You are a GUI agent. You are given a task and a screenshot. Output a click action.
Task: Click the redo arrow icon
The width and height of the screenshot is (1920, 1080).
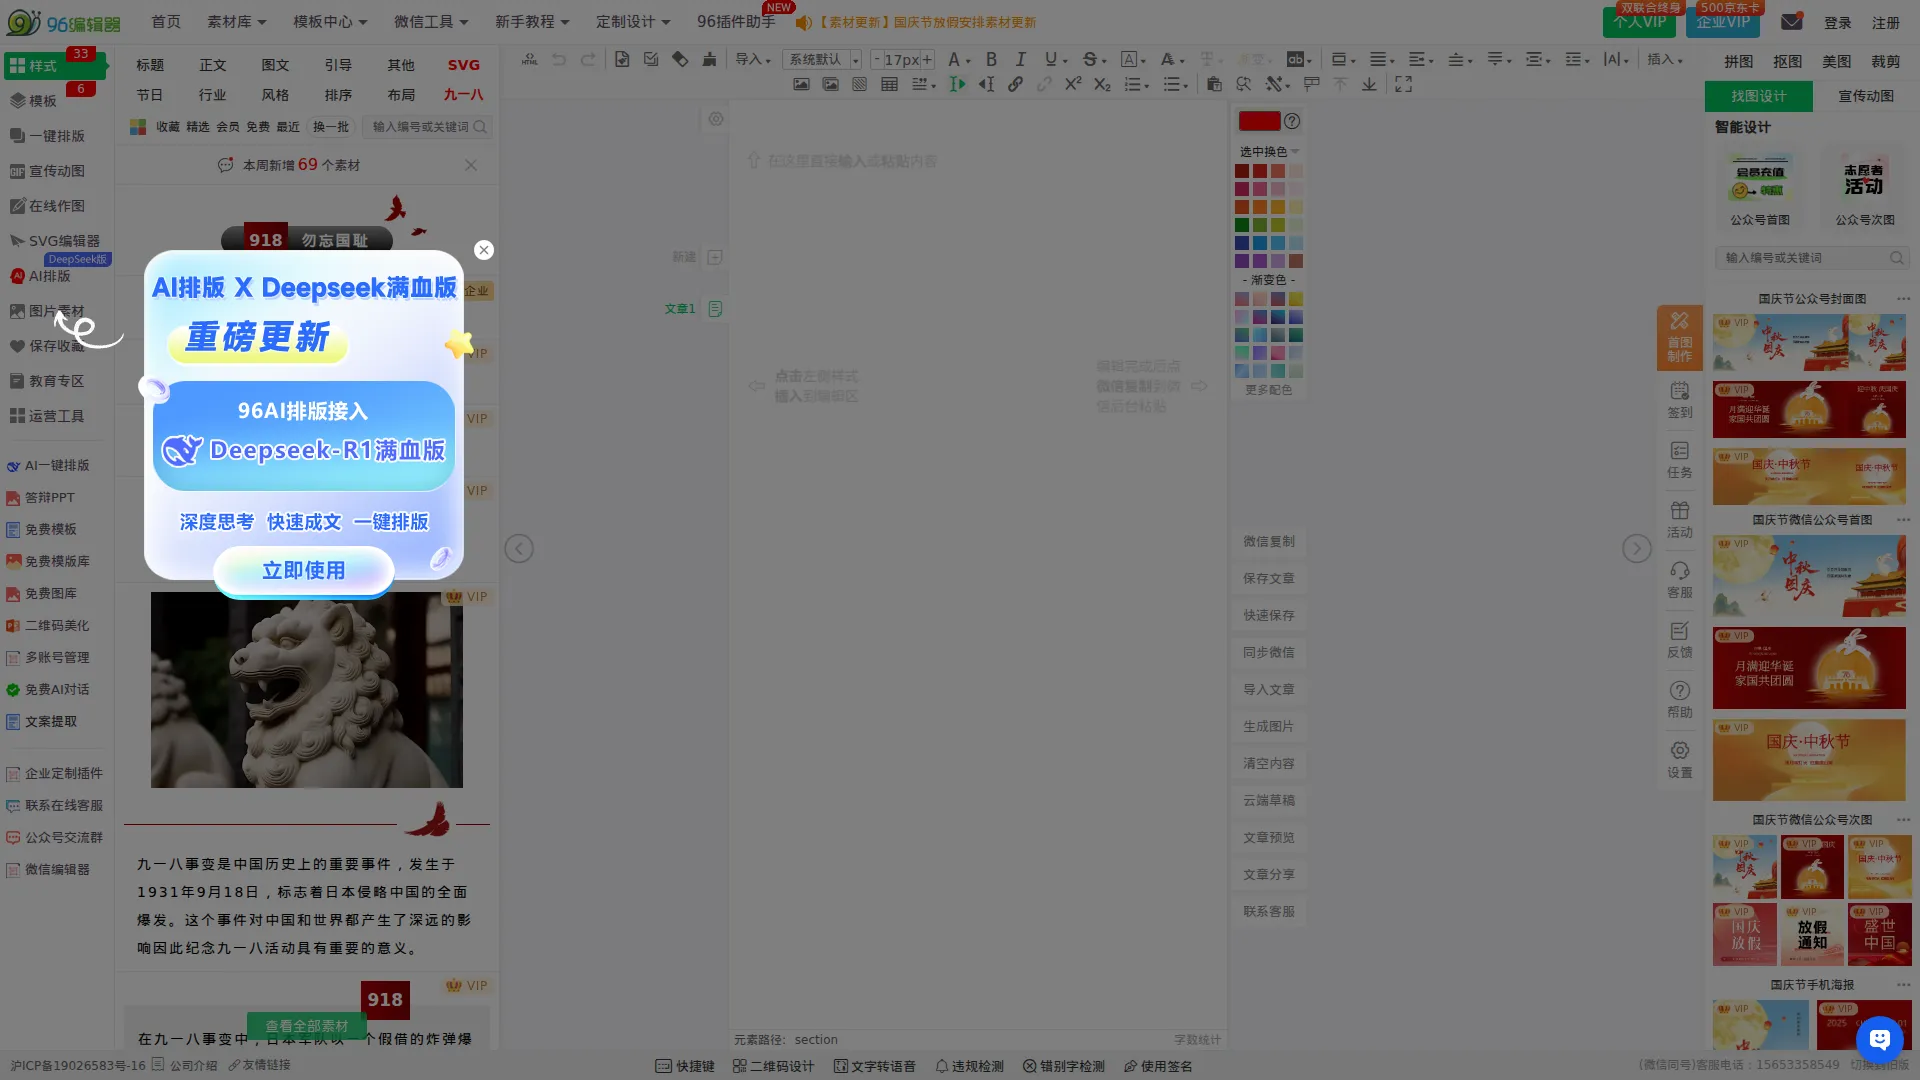[x=588, y=59]
